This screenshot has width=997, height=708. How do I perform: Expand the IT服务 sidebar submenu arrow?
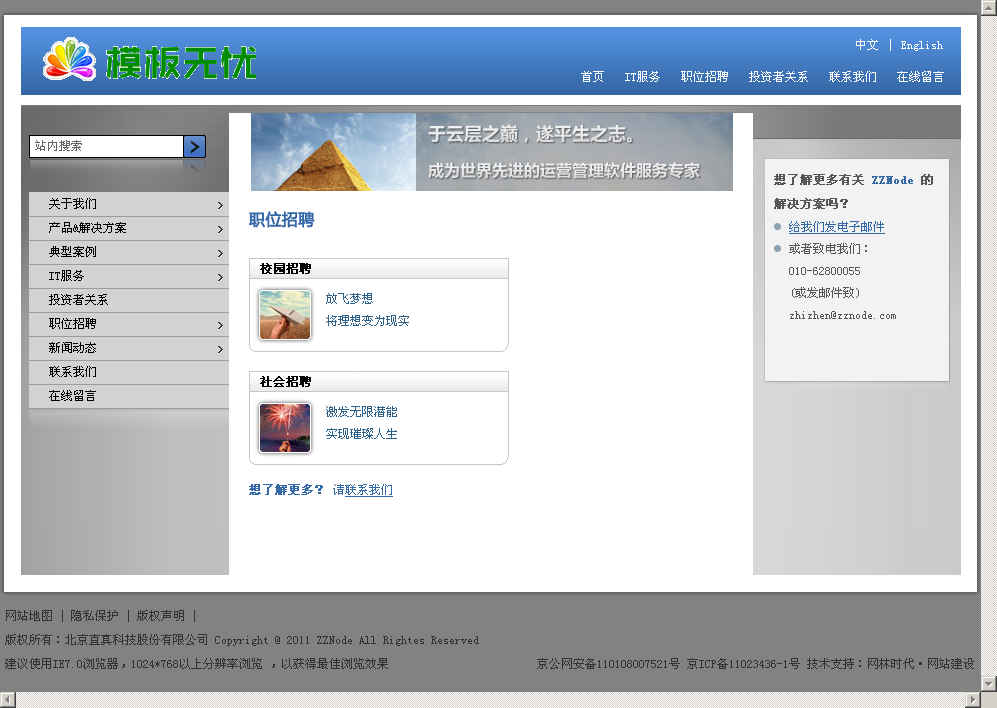click(220, 277)
